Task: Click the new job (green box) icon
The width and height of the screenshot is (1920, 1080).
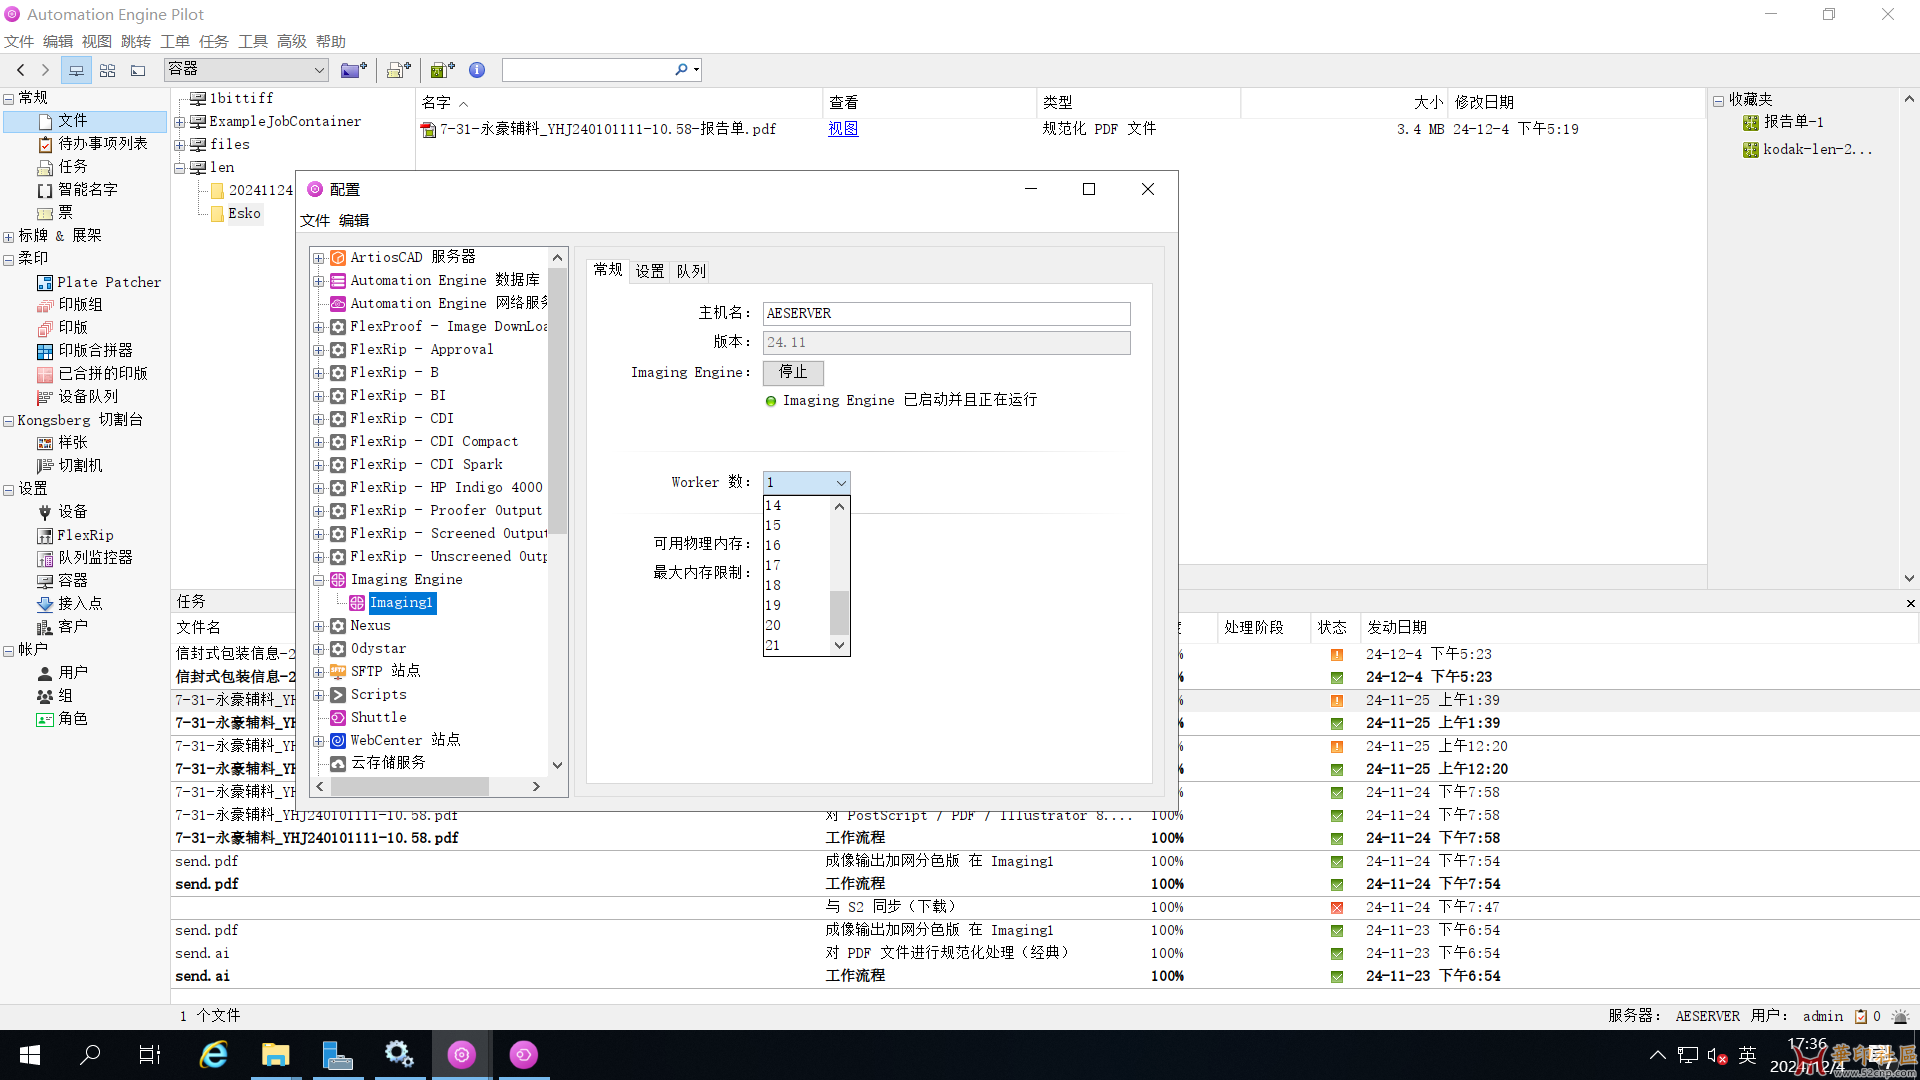Action: [x=442, y=70]
